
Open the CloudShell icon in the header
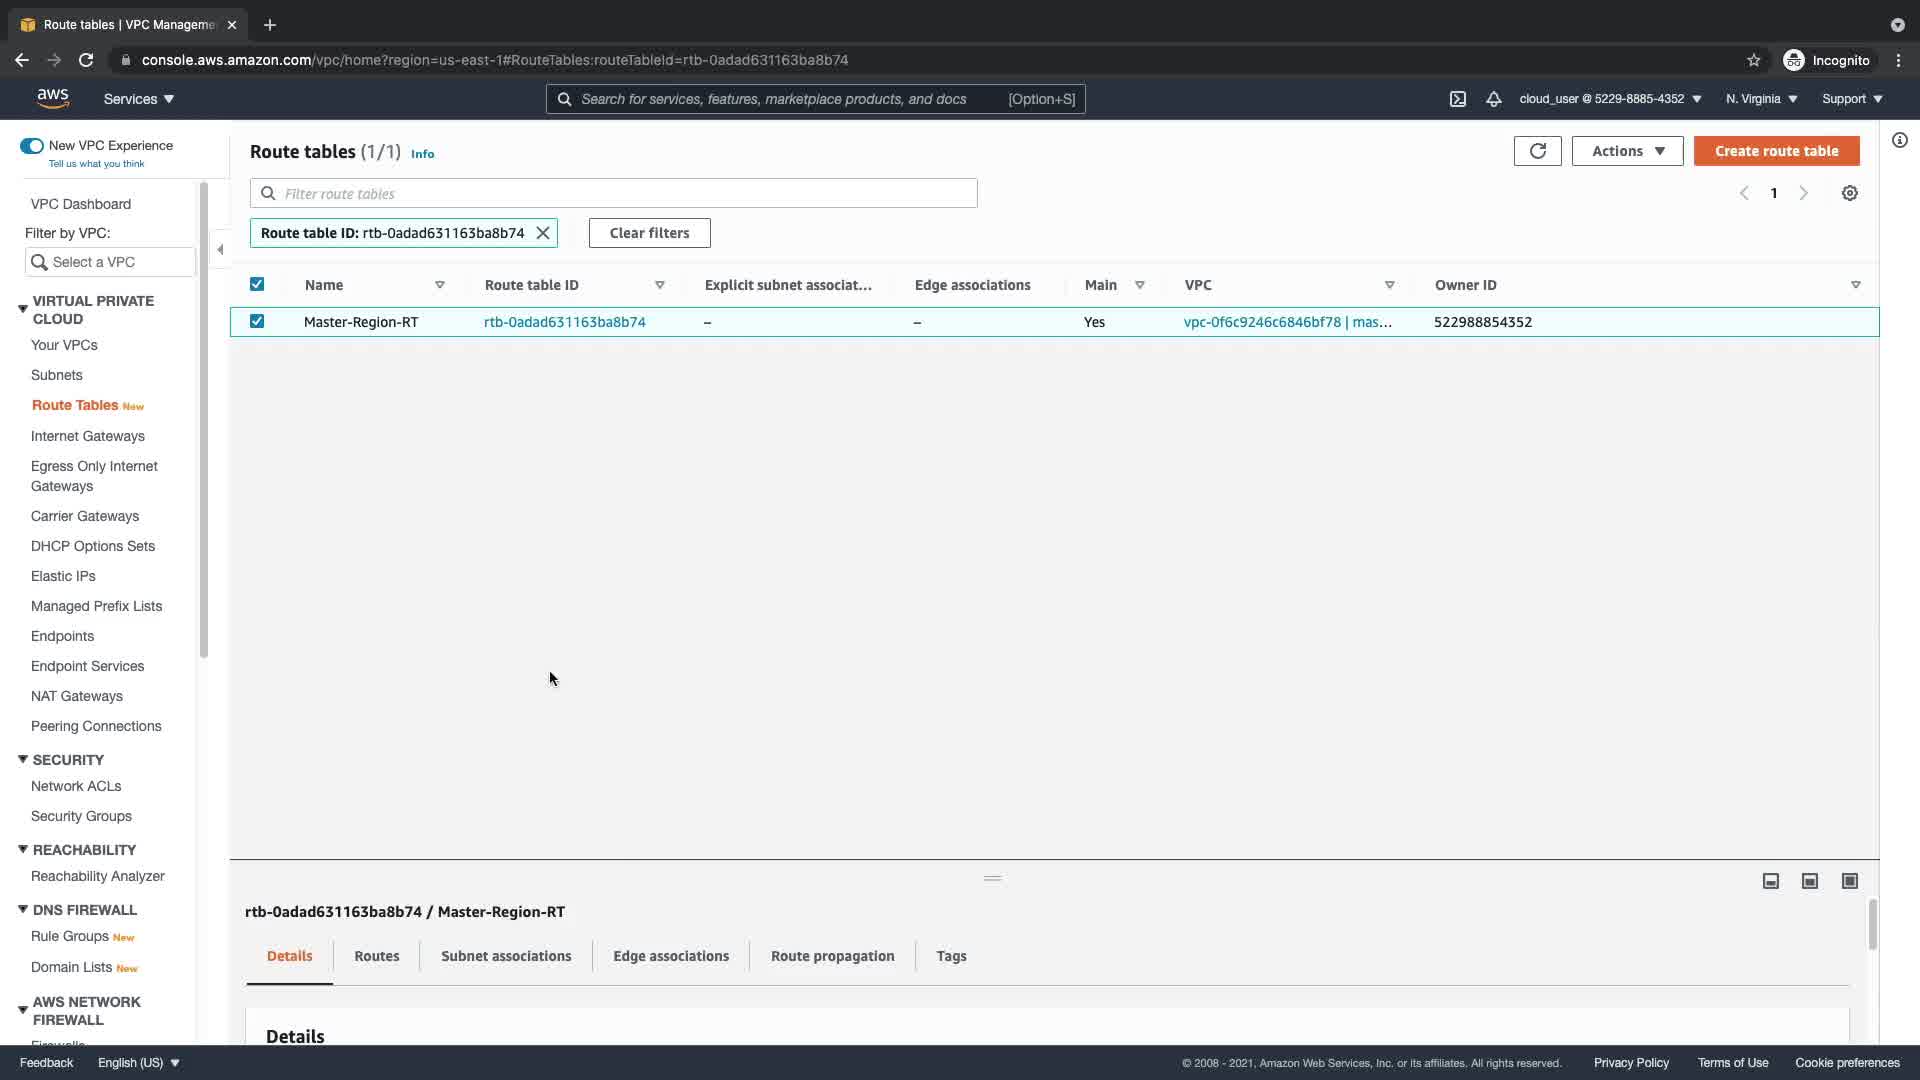[x=1457, y=99]
